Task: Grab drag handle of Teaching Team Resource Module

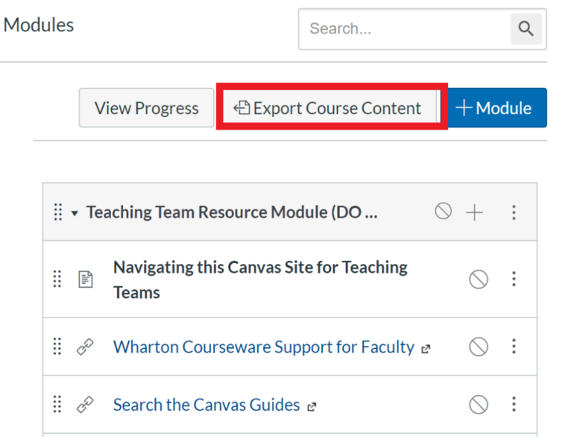Action: tap(58, 212)
